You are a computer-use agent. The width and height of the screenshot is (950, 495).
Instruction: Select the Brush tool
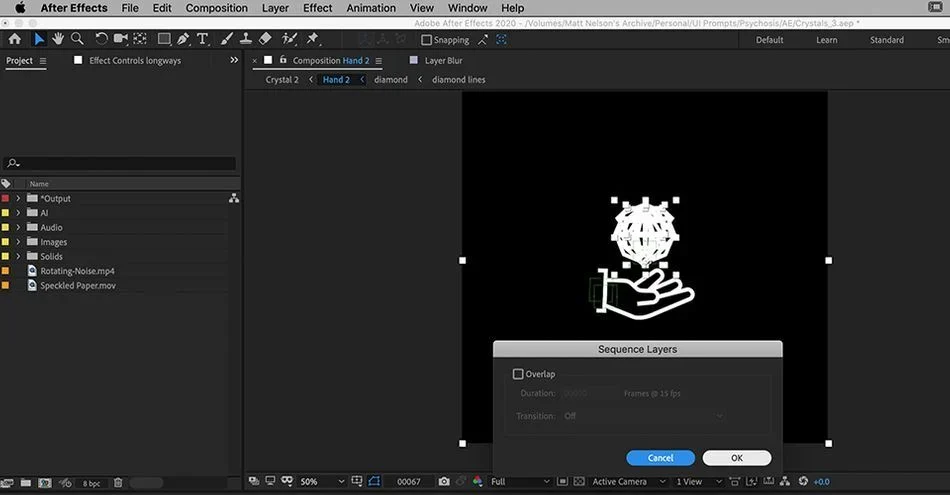[227, 39]
